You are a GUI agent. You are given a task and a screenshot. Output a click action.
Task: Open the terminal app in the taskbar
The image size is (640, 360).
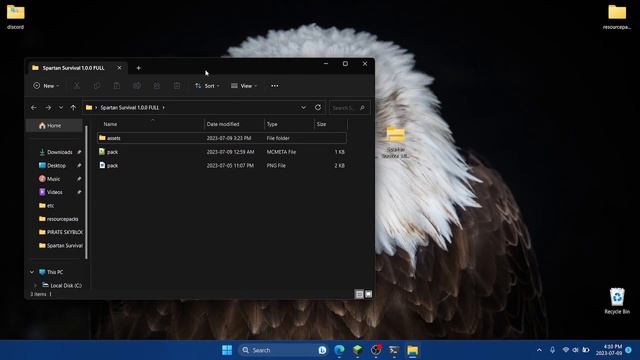pyautogui.click(x=394, y=350)
